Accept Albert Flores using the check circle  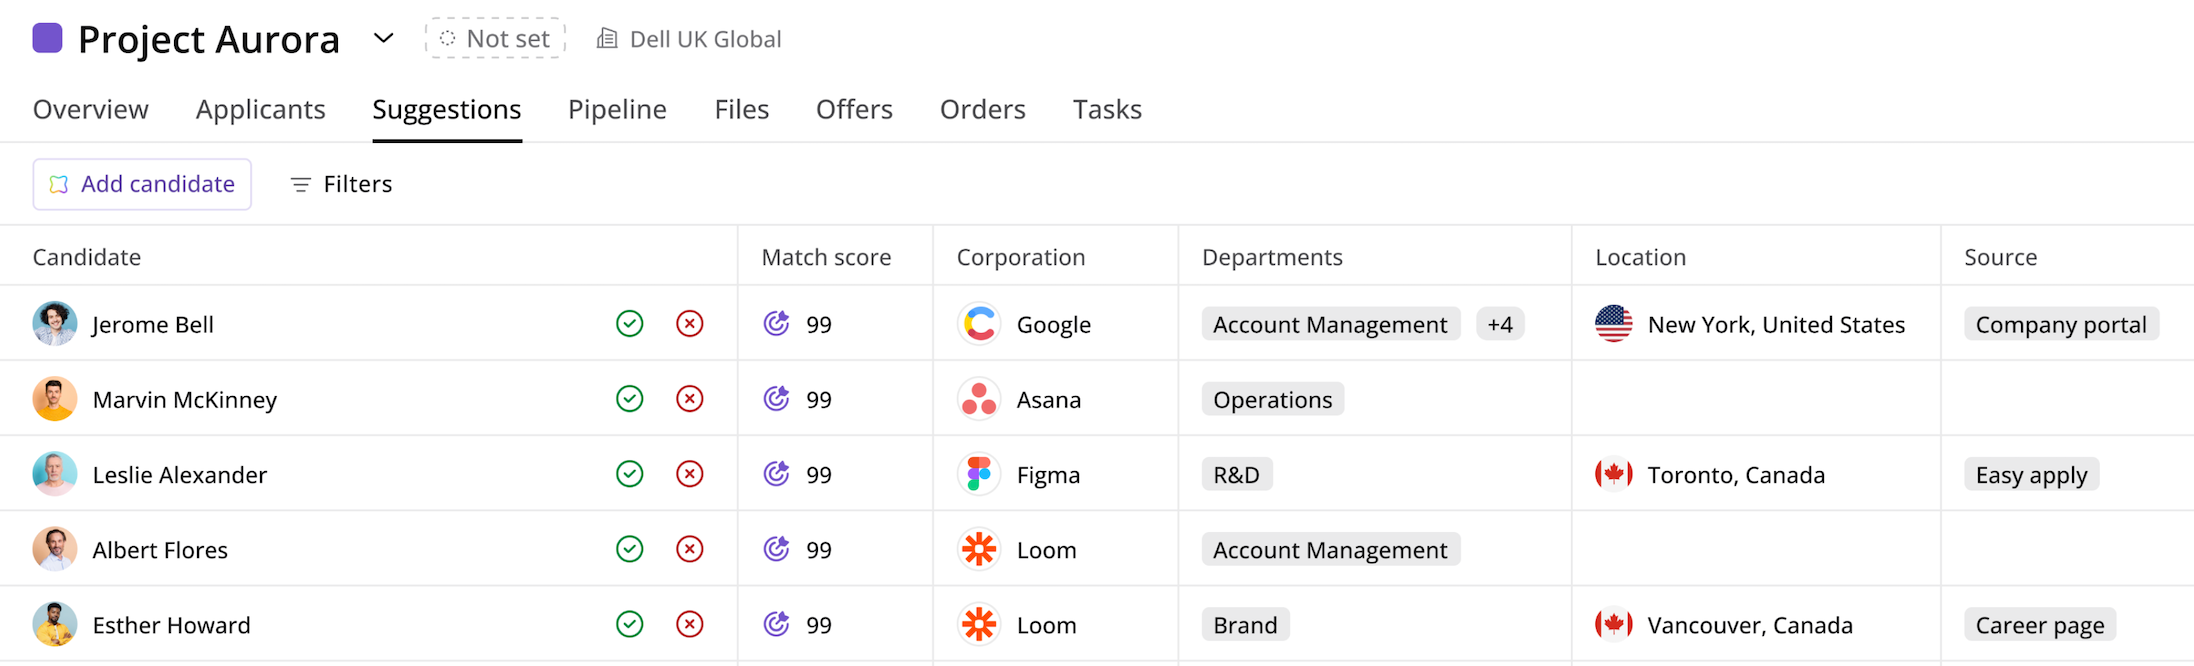(x=629, y=549)
